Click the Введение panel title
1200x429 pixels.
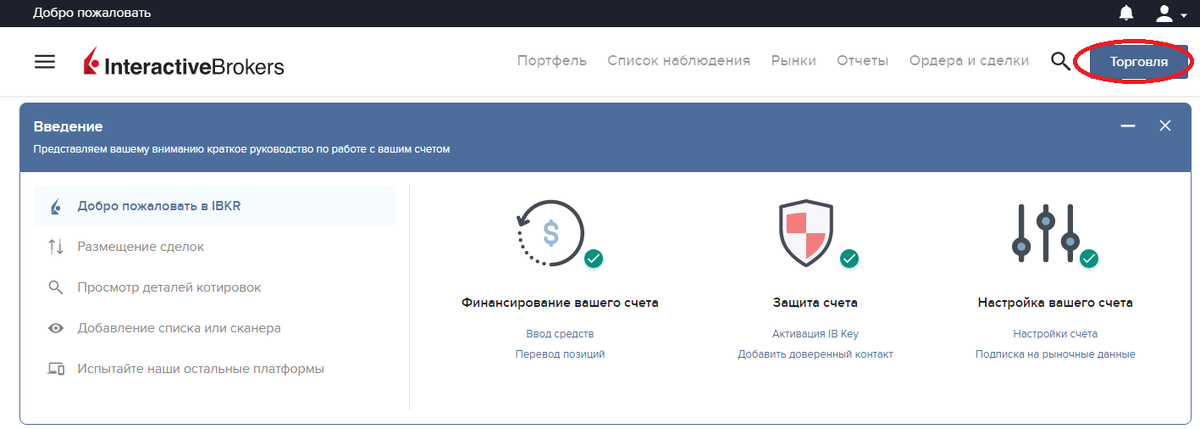pos(68,127)
